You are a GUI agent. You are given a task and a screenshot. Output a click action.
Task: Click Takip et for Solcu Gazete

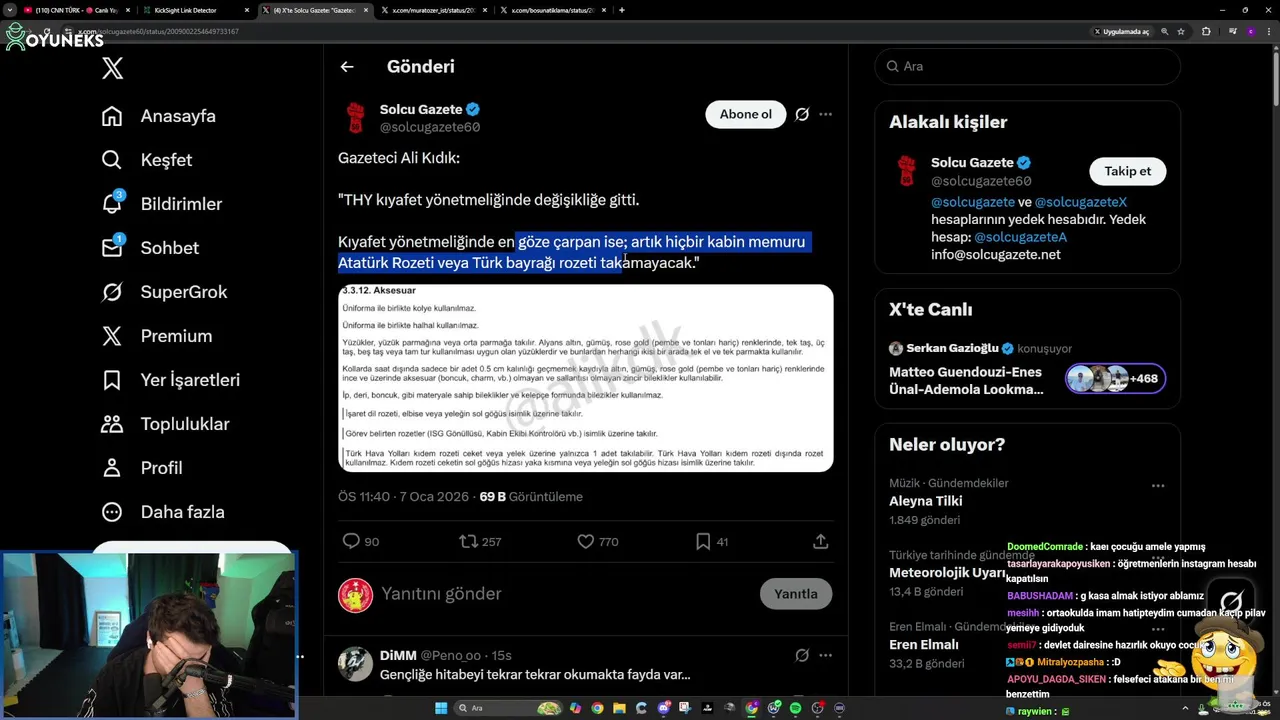[1127, 171]
